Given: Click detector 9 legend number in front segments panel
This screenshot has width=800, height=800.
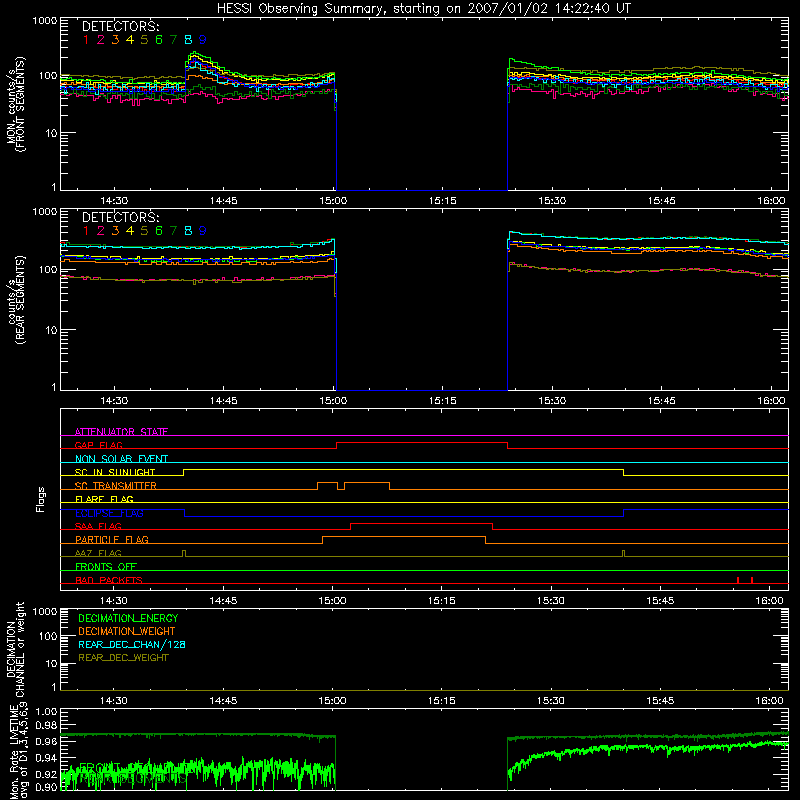Looking at the screenshot, I should coord(203,40).
